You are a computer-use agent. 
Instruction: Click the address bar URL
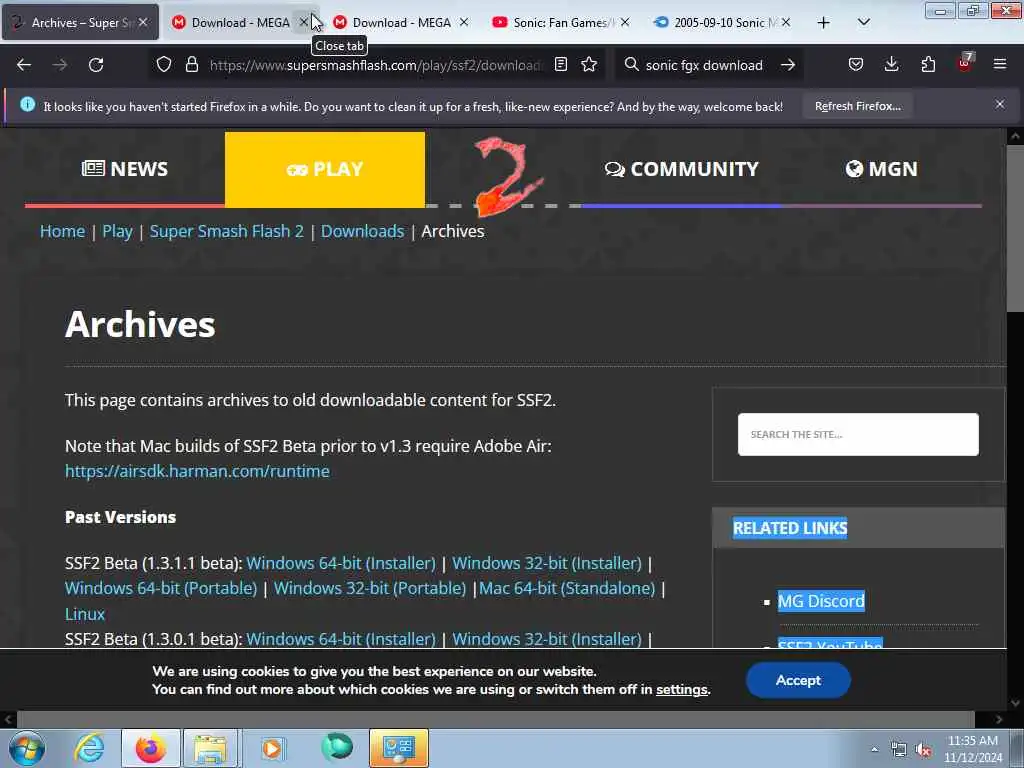[376, 65]
